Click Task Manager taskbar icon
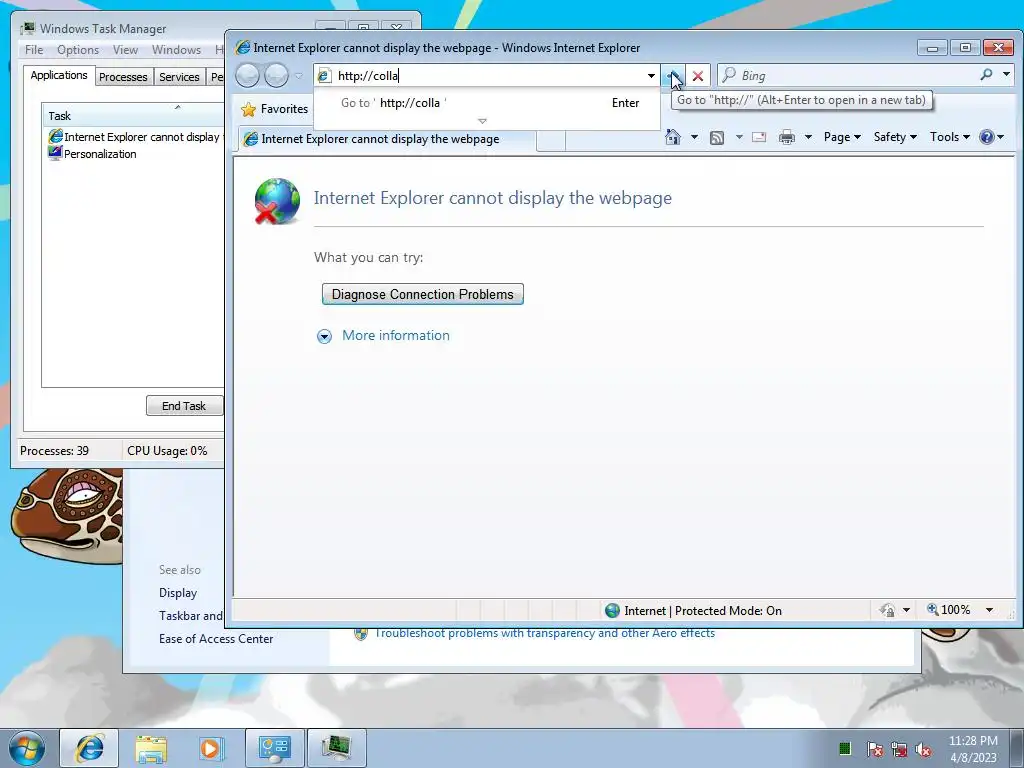The height and width of the screenshot is (768, 1024). coord(336,748)
